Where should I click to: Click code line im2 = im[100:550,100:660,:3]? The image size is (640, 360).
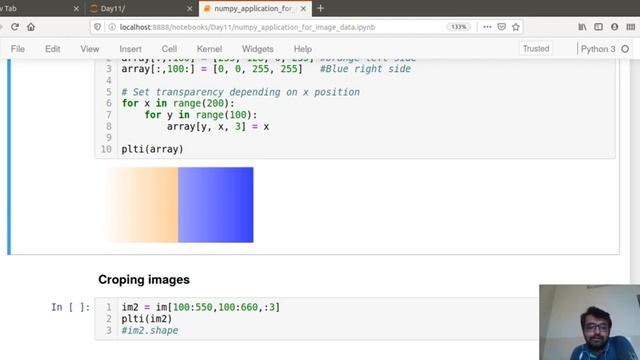(201, 307)
